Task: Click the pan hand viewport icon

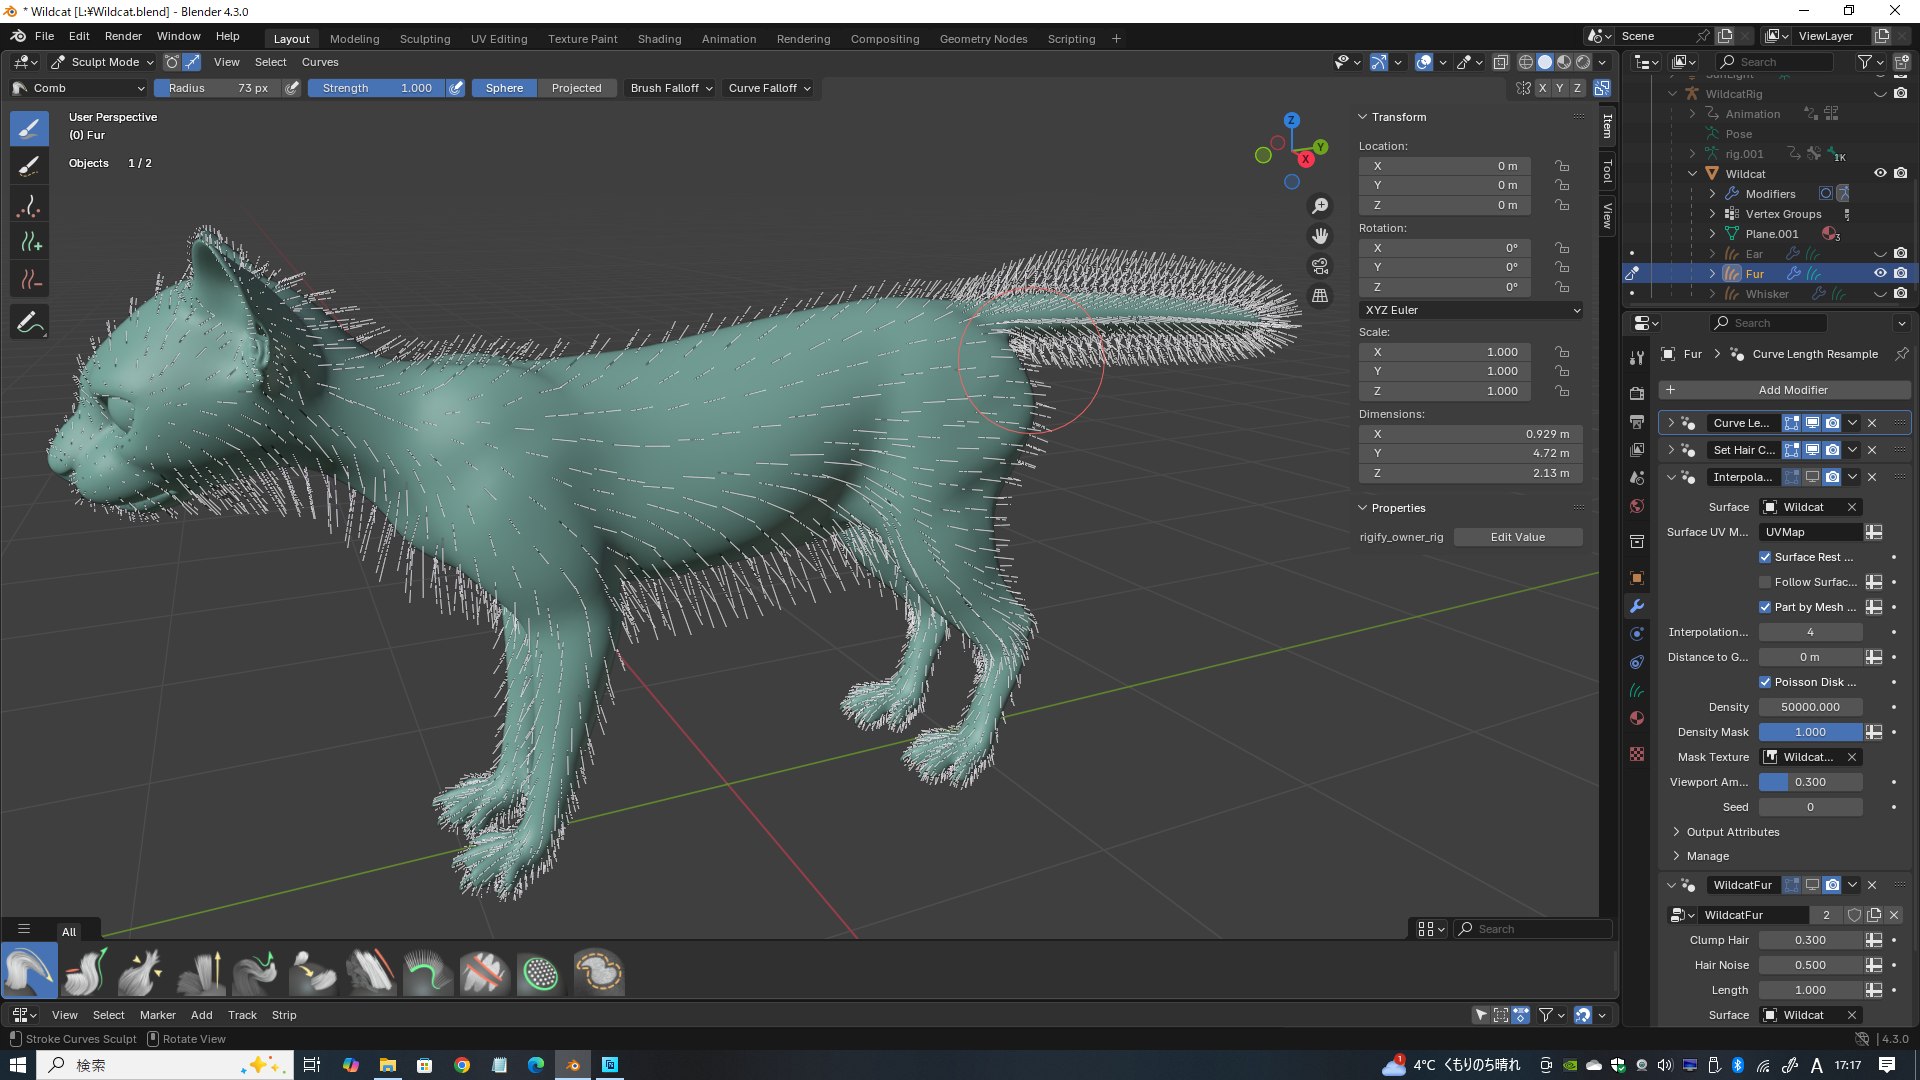Action: coord(1320,236)
